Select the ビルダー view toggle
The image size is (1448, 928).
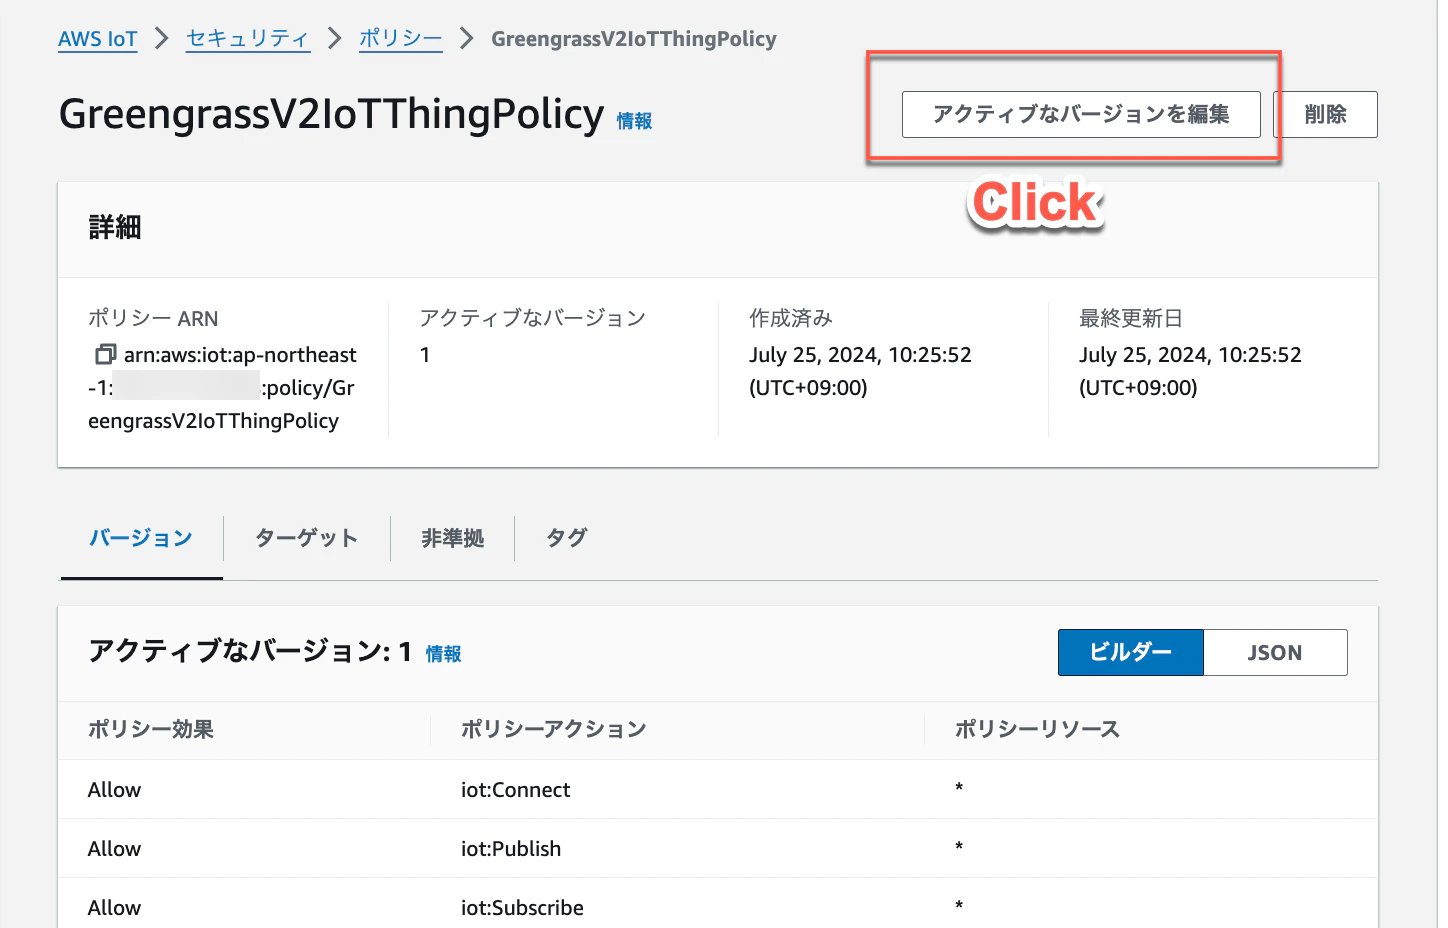pos(1131,652)
